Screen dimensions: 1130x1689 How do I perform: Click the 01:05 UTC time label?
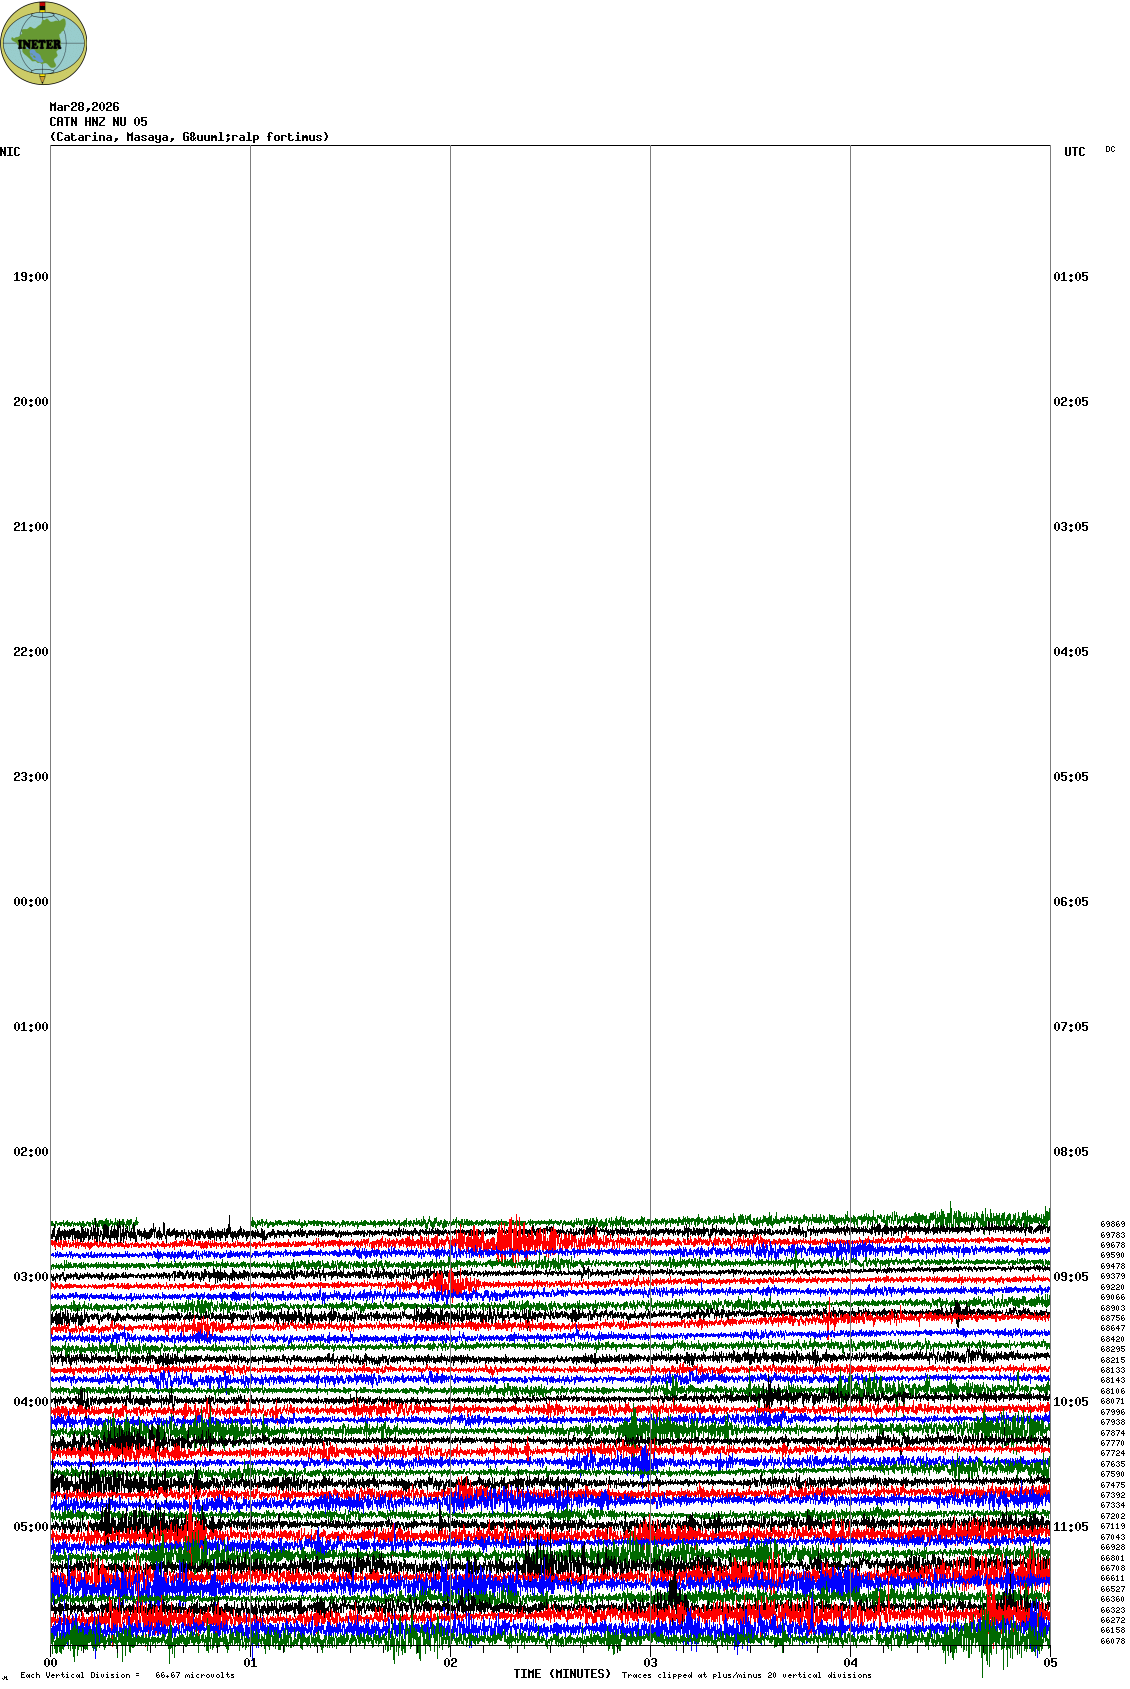click(1071, 277)
